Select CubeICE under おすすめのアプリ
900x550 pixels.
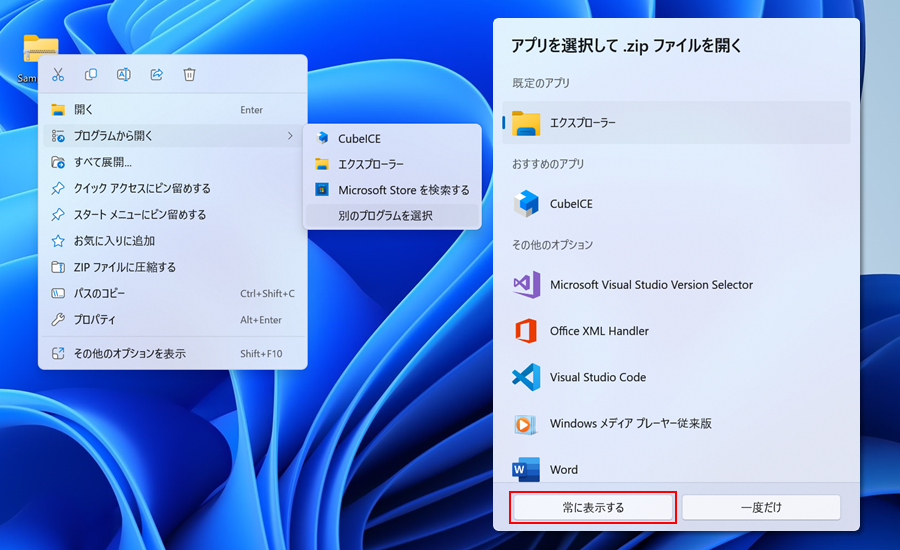click(x=676, y=204)
